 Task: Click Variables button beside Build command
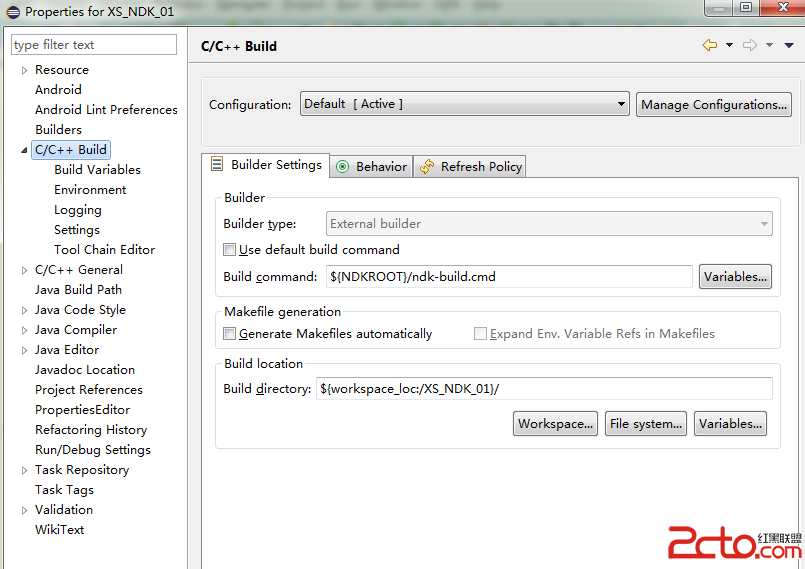click(x=735, y=277)
